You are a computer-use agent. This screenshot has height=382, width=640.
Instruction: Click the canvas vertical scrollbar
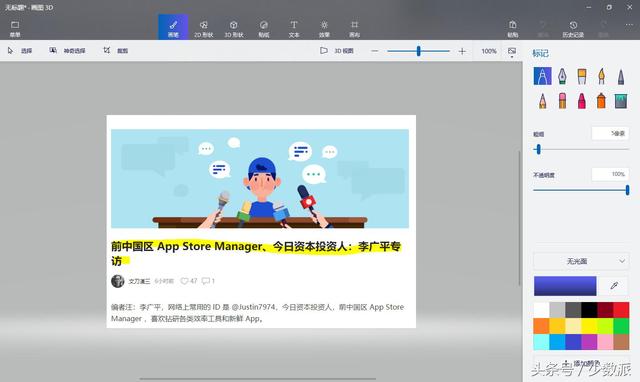(x=519, y=218)
